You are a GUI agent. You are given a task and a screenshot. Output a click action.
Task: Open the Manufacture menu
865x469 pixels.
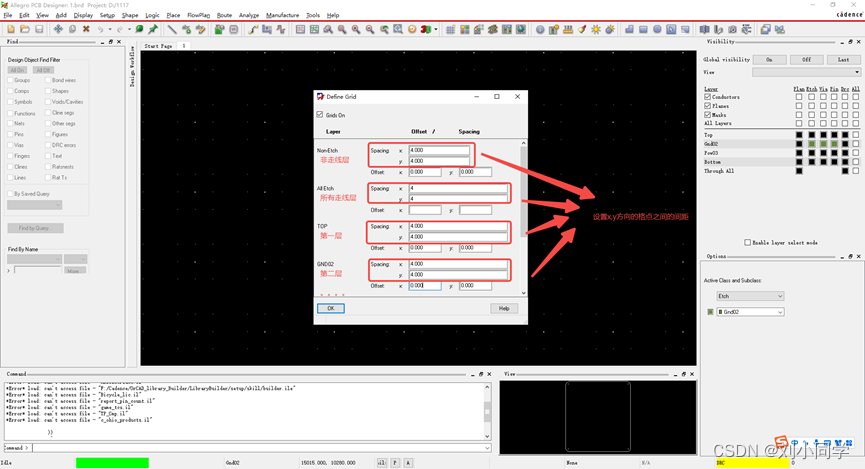pos(282,16)
